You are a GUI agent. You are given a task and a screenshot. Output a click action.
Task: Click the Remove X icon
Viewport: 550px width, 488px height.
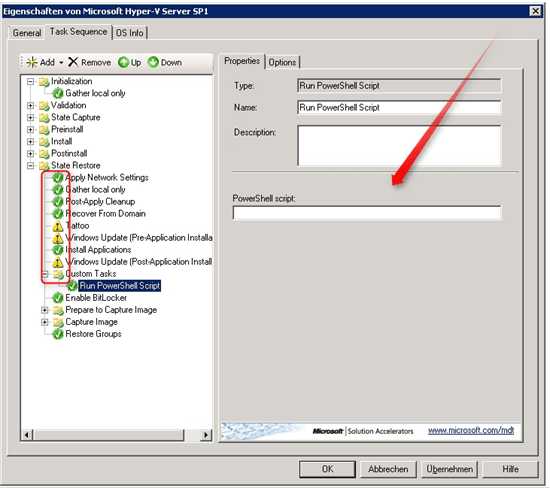point(73,62)
